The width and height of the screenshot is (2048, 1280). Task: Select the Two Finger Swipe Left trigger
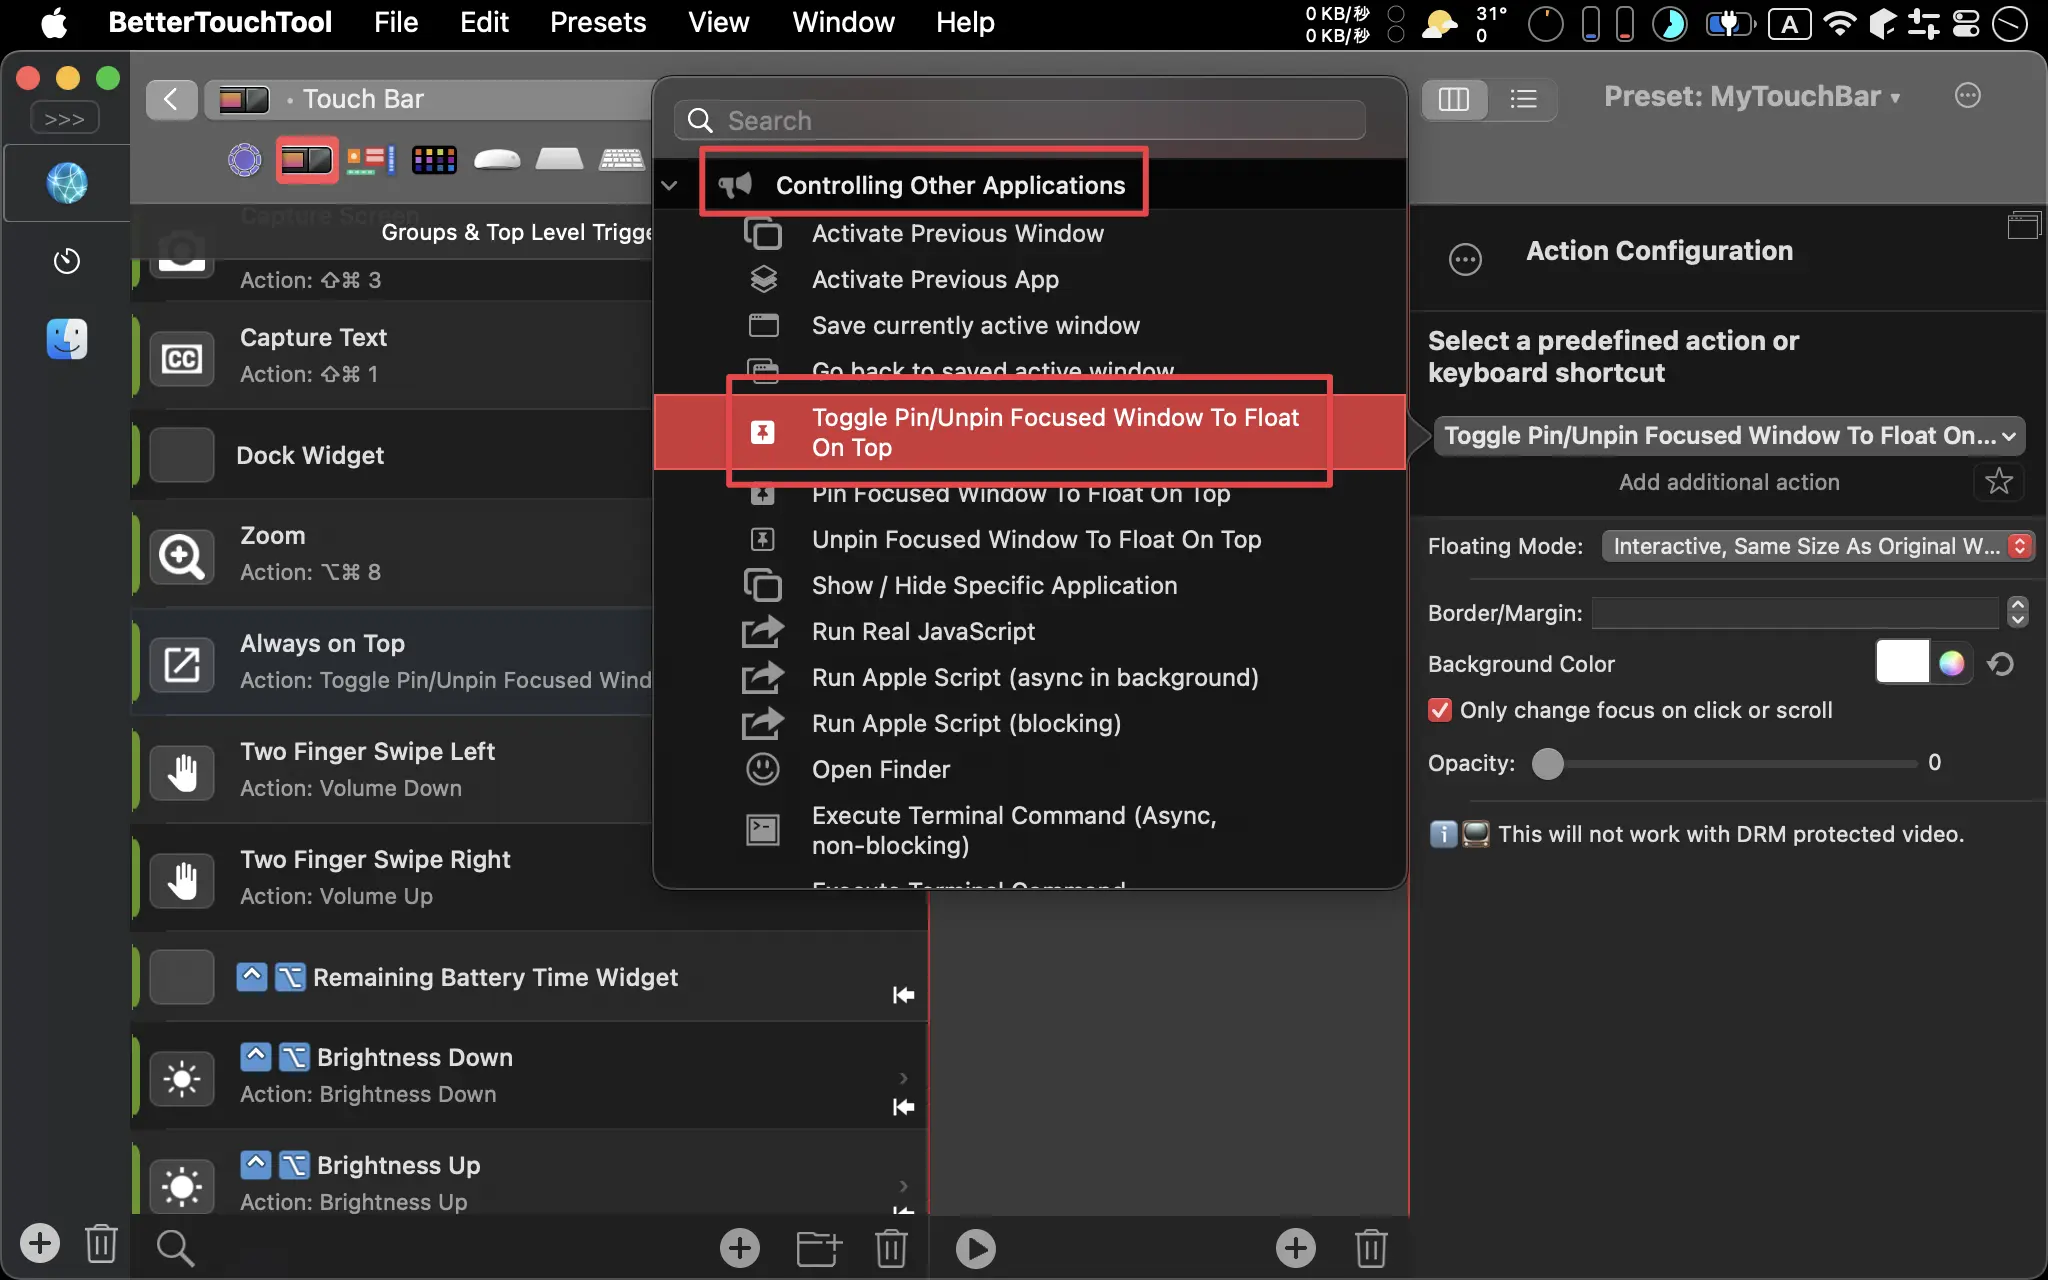coord(392,769)
